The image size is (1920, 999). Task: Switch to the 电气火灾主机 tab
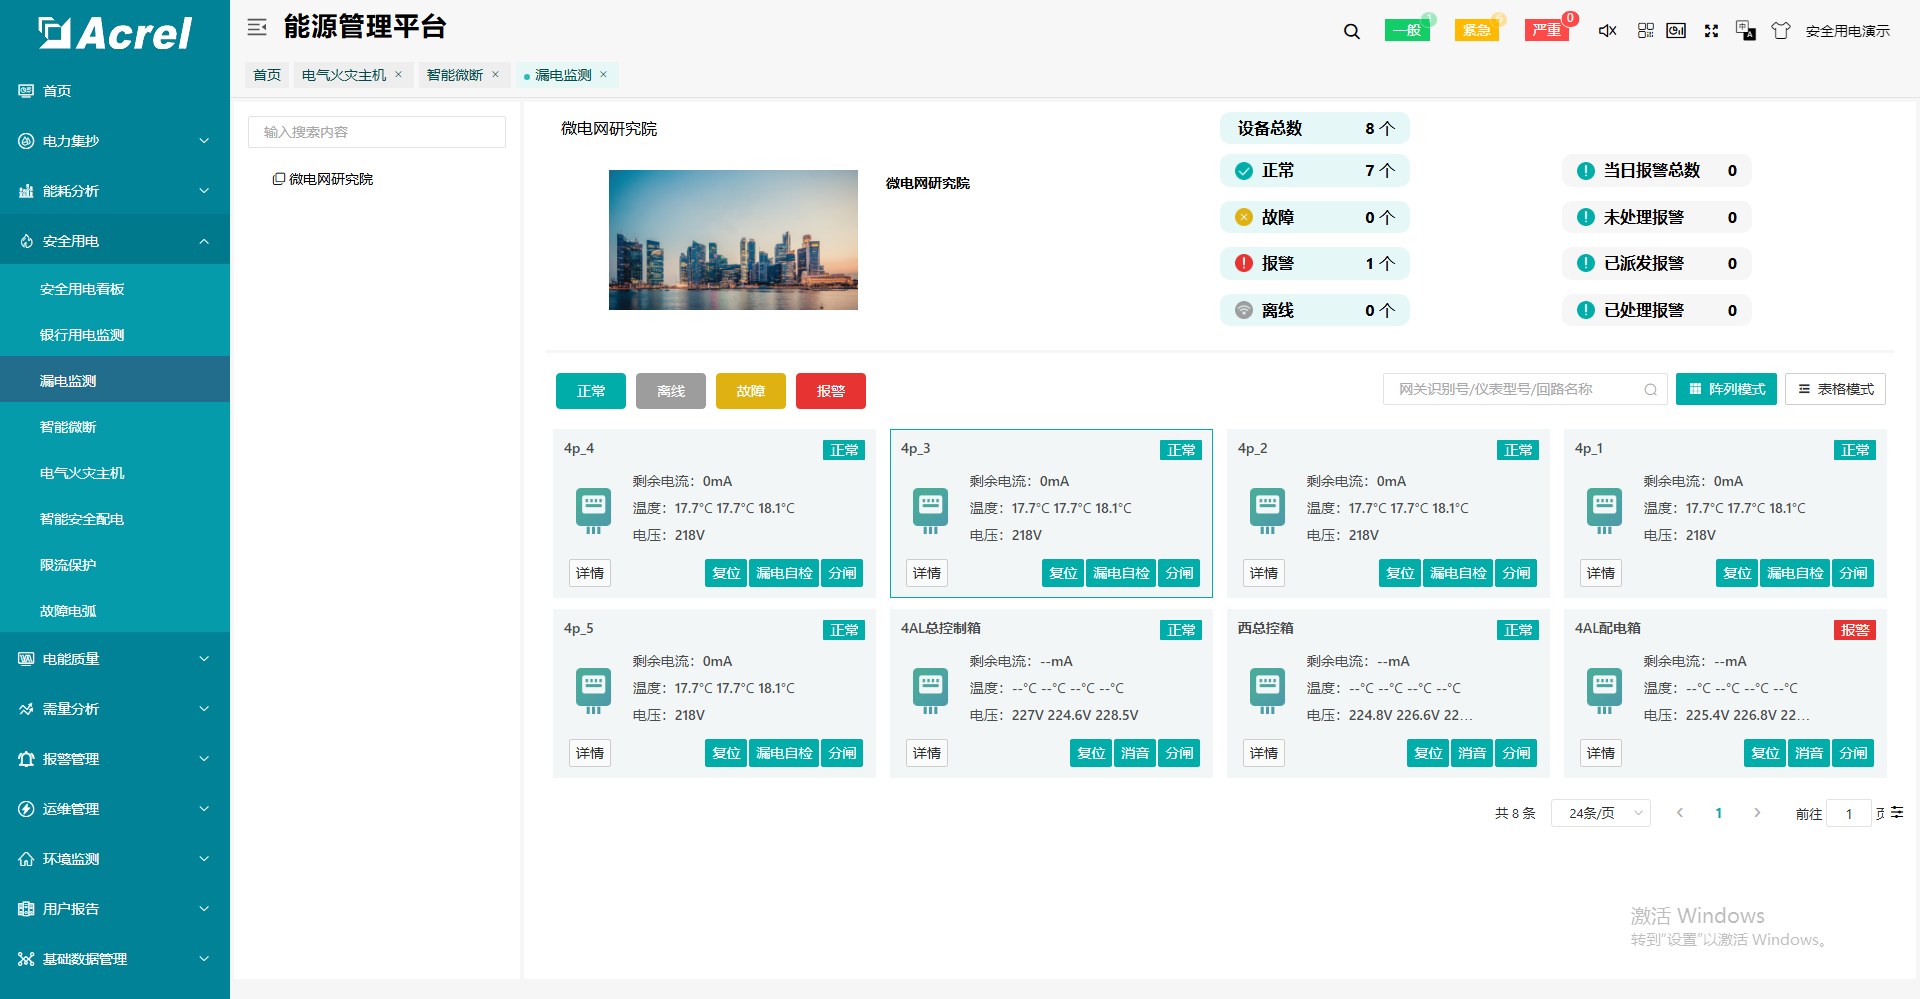point(344,75)
